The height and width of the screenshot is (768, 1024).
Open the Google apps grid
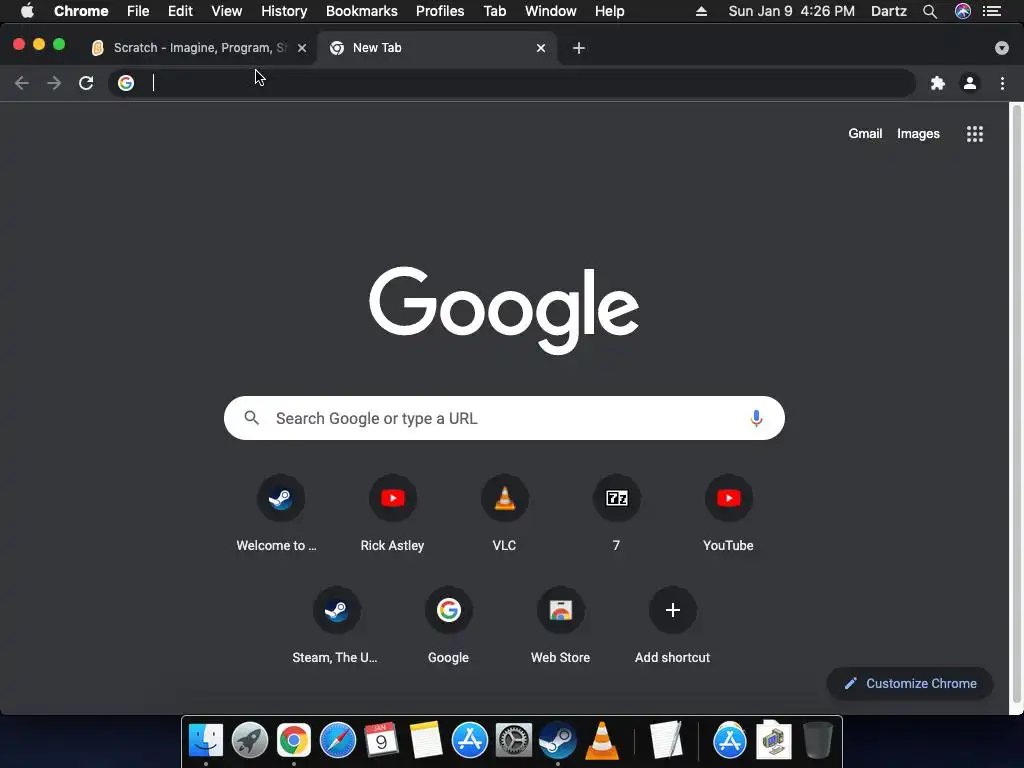[x=974, y=134]
